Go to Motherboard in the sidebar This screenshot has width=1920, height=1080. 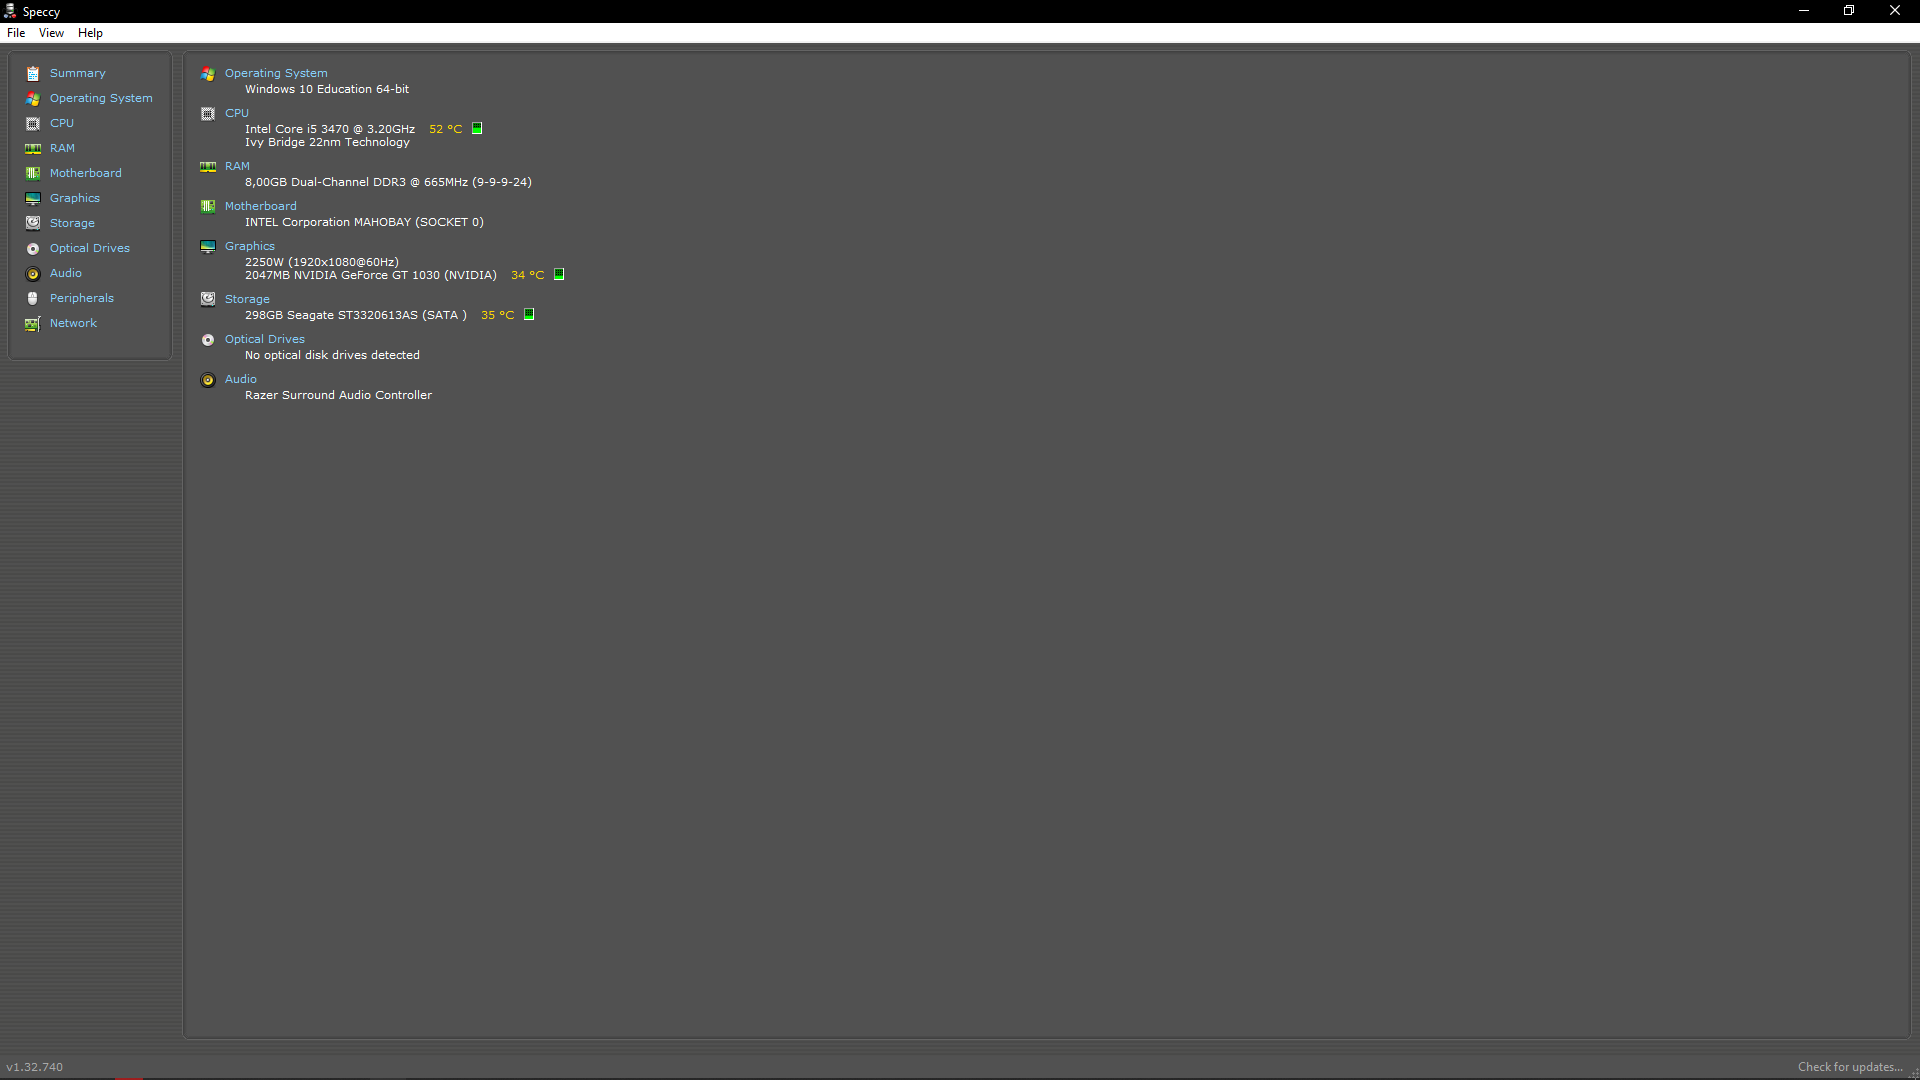[86, 173]
